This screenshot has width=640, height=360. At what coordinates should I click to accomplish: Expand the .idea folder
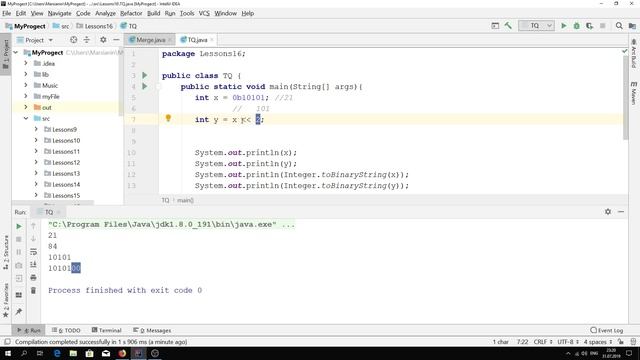click(26, 63)
